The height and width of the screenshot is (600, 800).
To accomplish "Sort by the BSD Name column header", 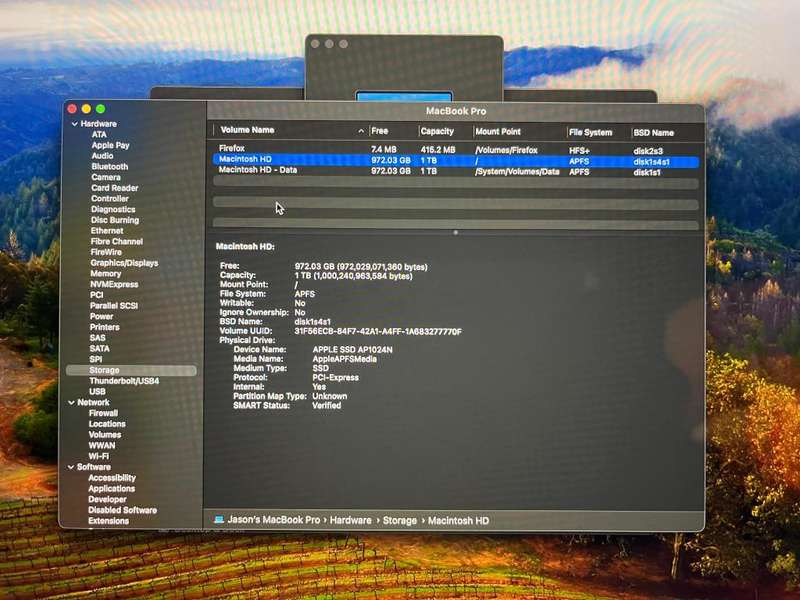I will tap(654, 133).
